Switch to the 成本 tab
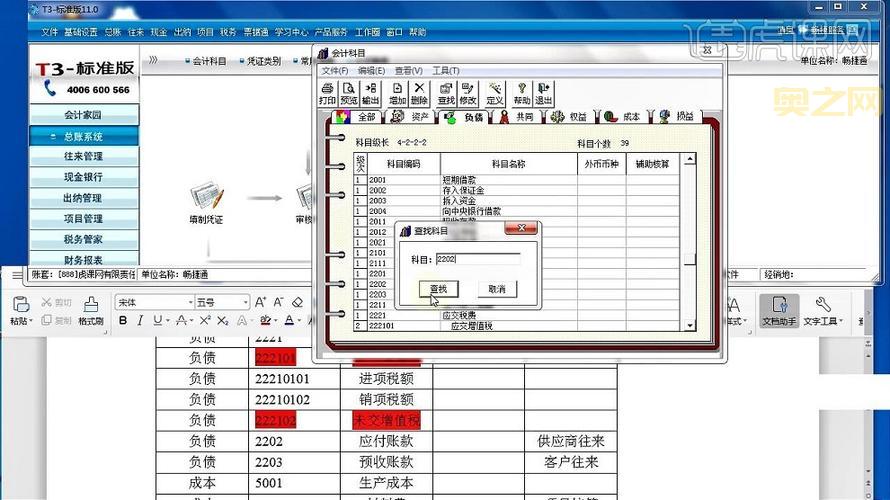This screenshot has height=500, width=890. point(623,117)
